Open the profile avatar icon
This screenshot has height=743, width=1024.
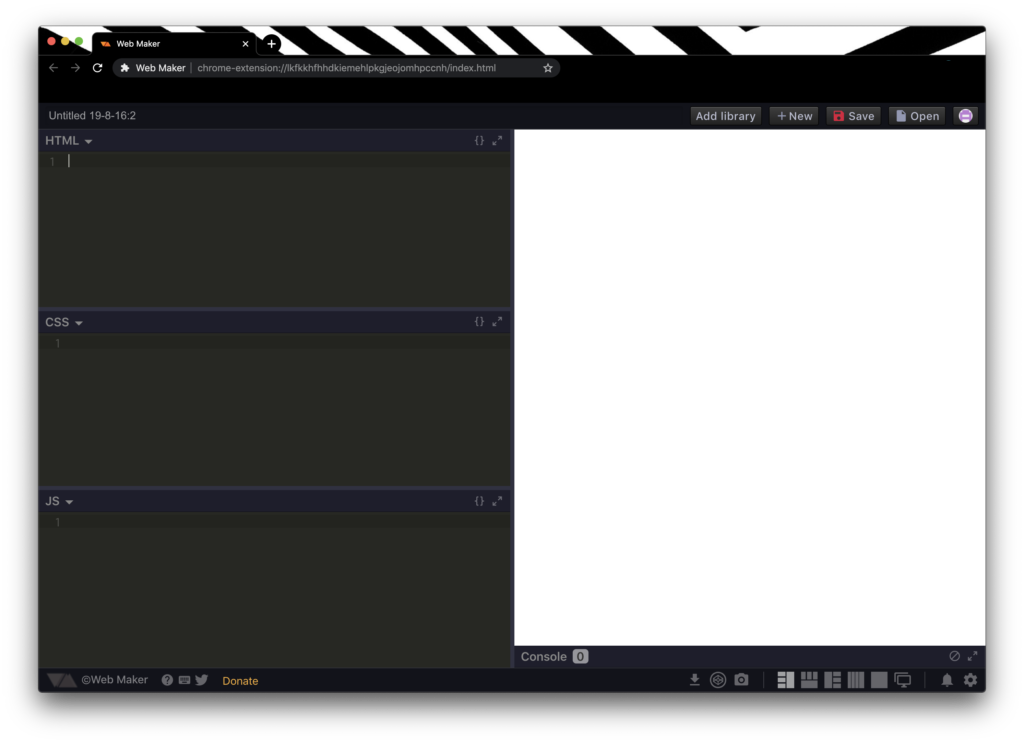point(965,116)
